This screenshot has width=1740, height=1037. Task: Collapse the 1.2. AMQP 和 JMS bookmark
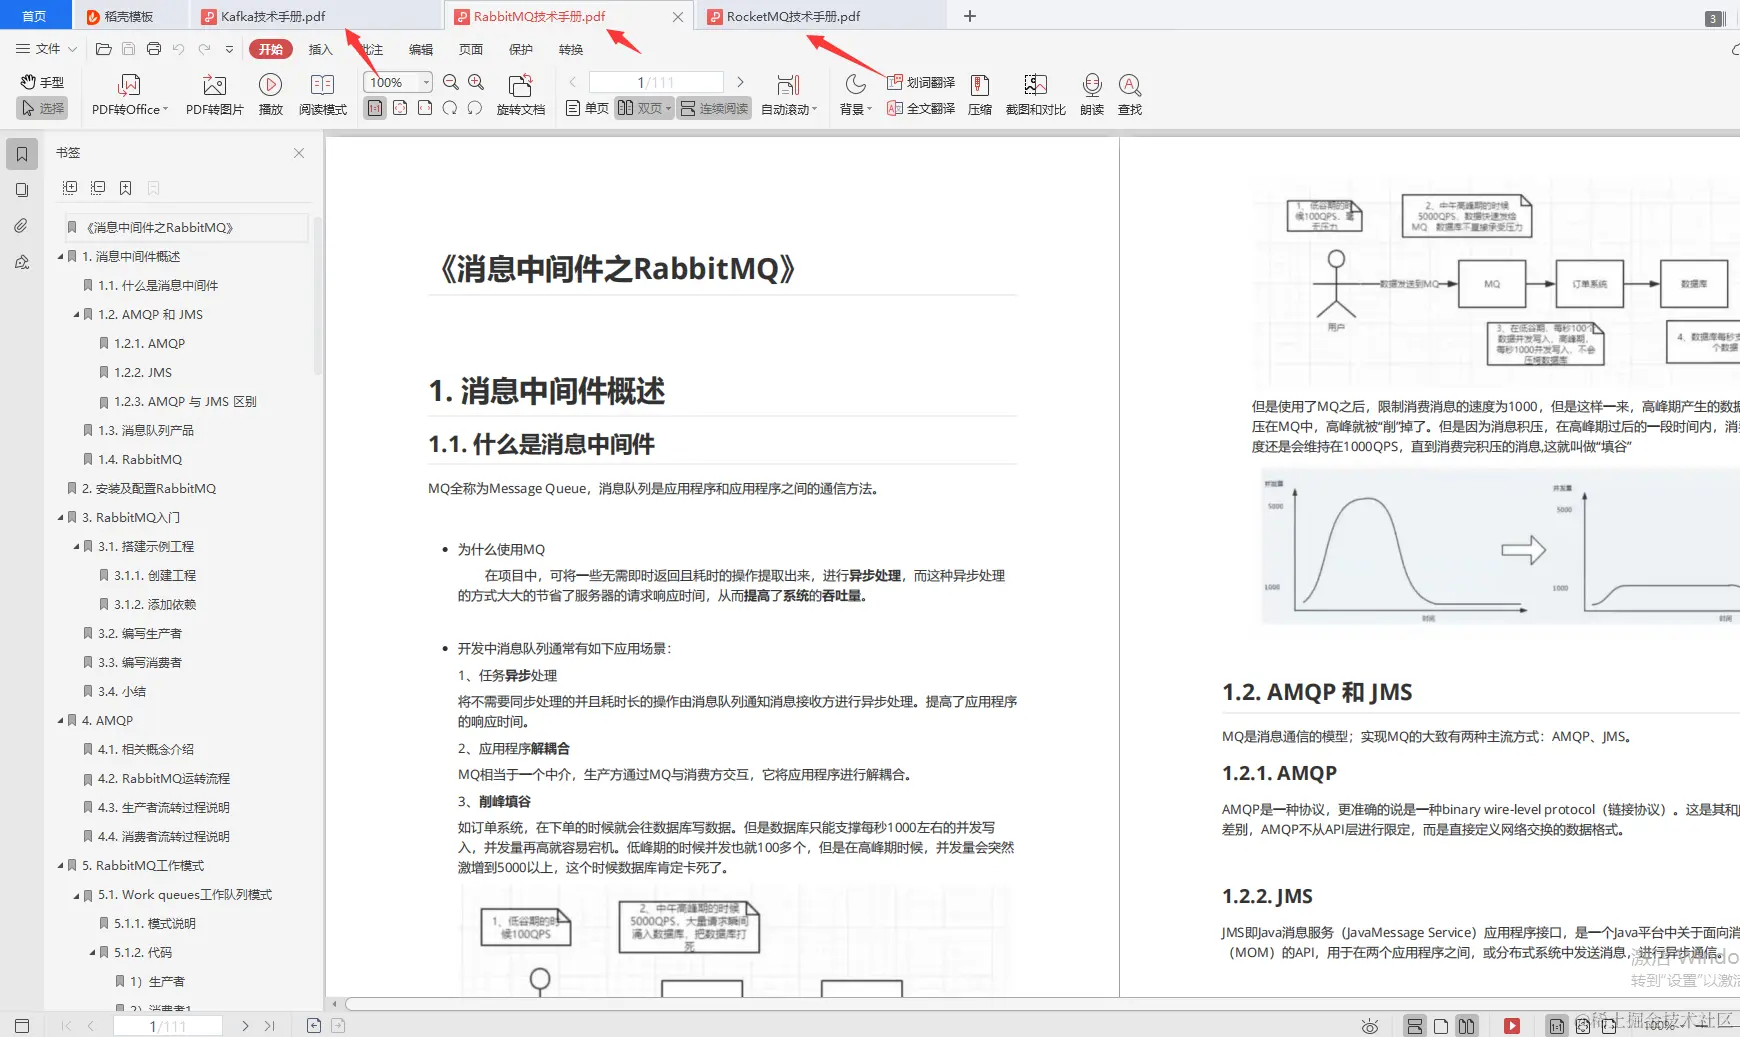(x=76, y=315)
